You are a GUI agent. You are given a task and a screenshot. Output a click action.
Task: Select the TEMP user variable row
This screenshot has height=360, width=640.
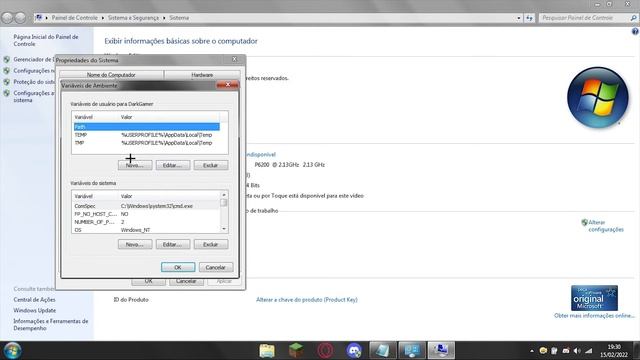pos(147,135)
